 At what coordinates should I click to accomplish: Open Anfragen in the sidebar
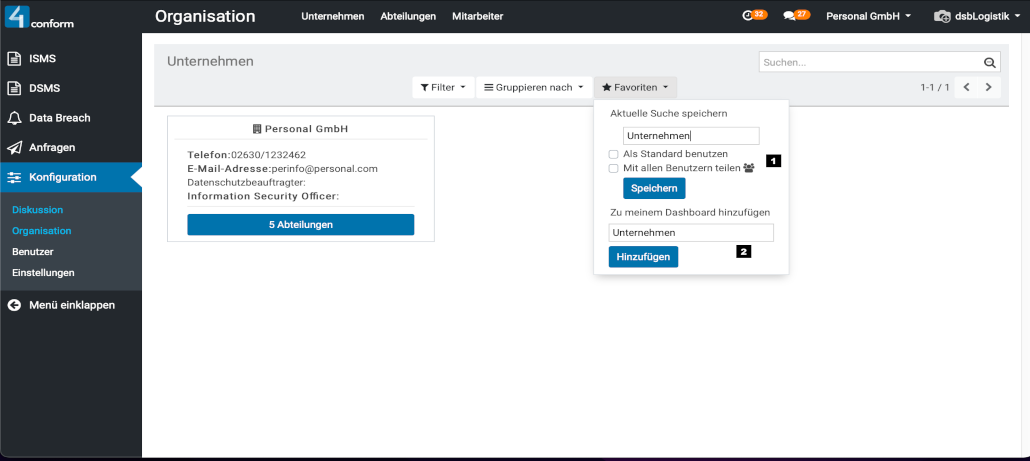click(x=51, y=148)
